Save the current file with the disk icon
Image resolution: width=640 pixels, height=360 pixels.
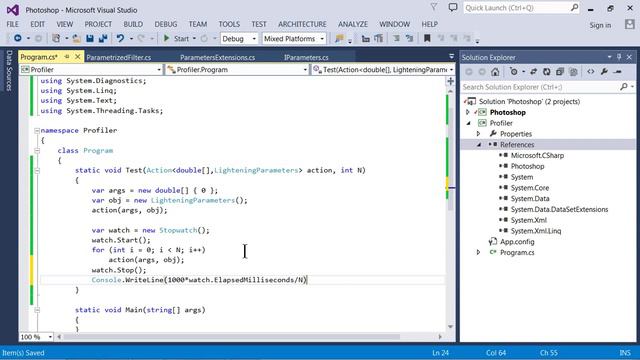coord(90,38)
